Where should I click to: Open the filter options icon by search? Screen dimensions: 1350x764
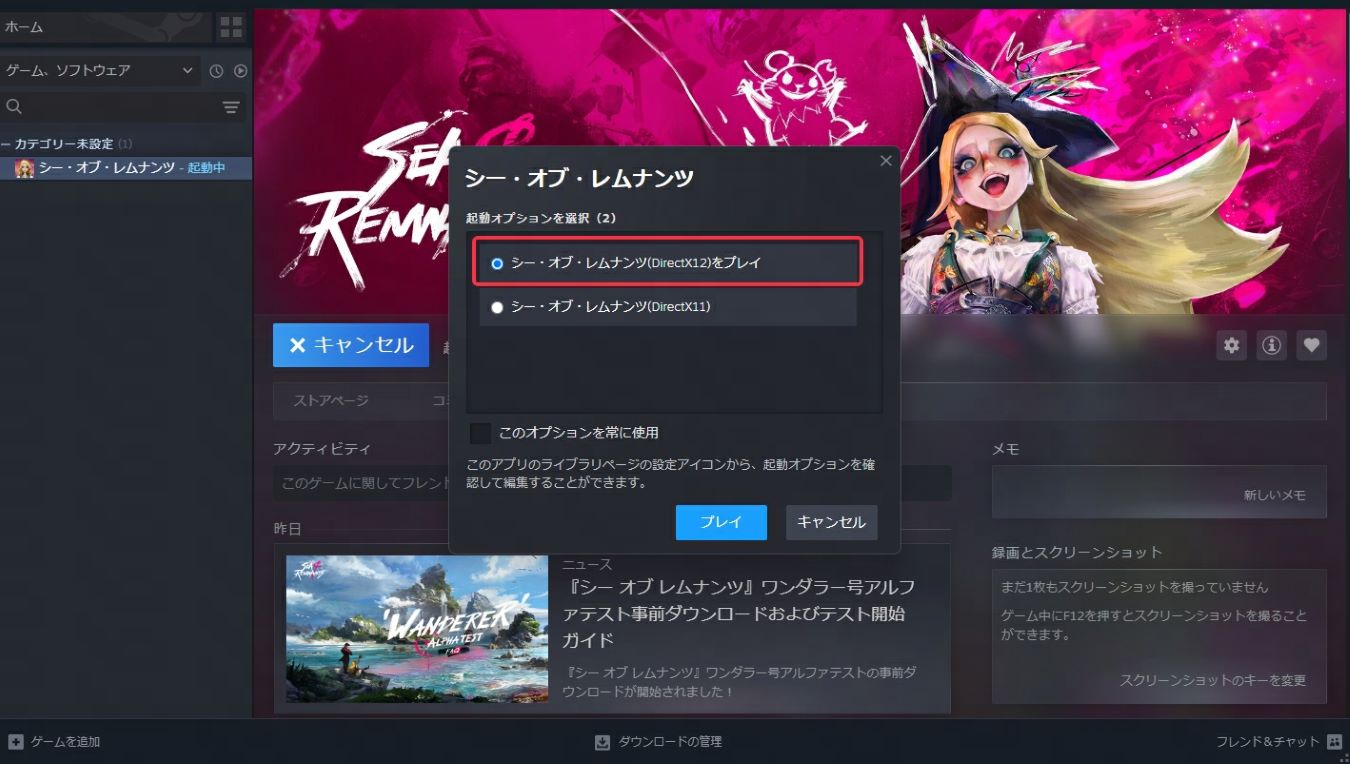pyautogui.click(x=231, y=107)
